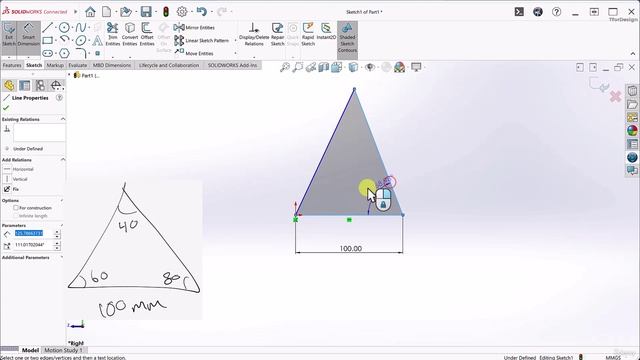The height and width of the screenshot is (360, 640).
Task: Switch to the Markup tab
Action: pos(55,65)
